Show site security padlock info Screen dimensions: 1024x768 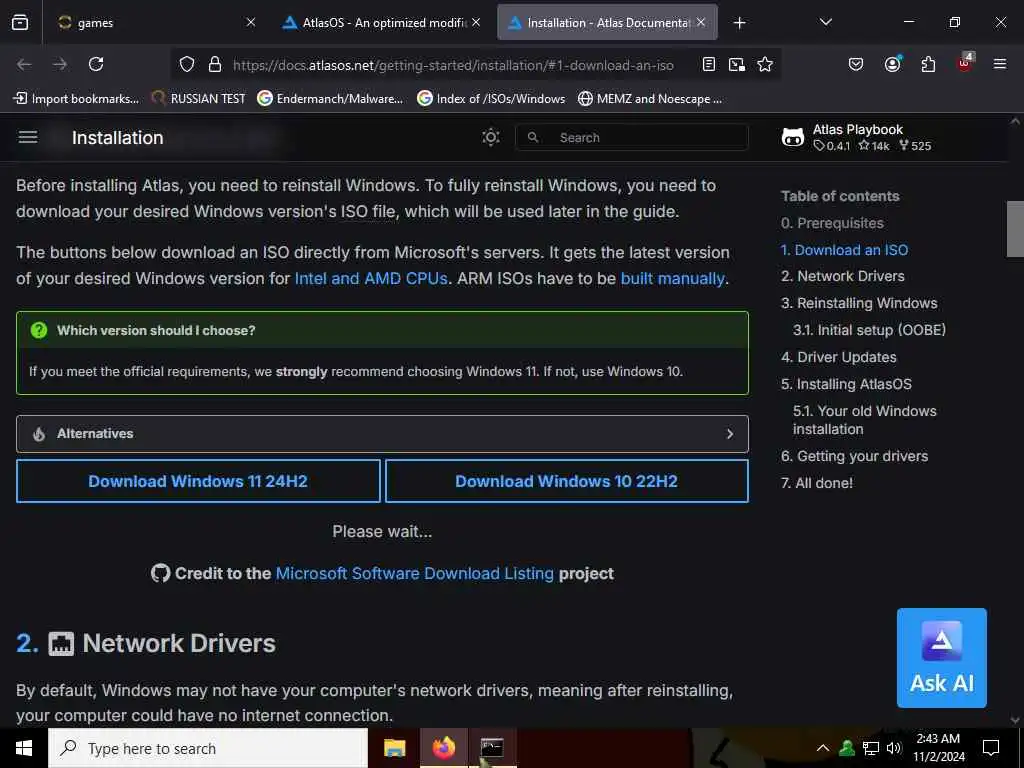pos(214,64)
